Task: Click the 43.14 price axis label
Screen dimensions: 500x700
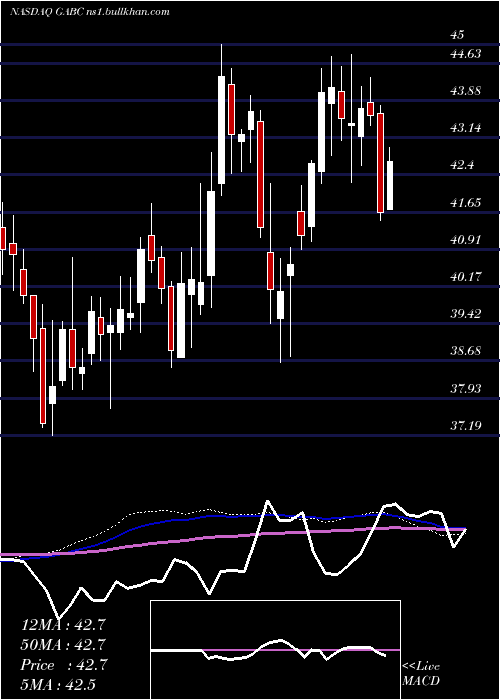Action: click(466, 128)
